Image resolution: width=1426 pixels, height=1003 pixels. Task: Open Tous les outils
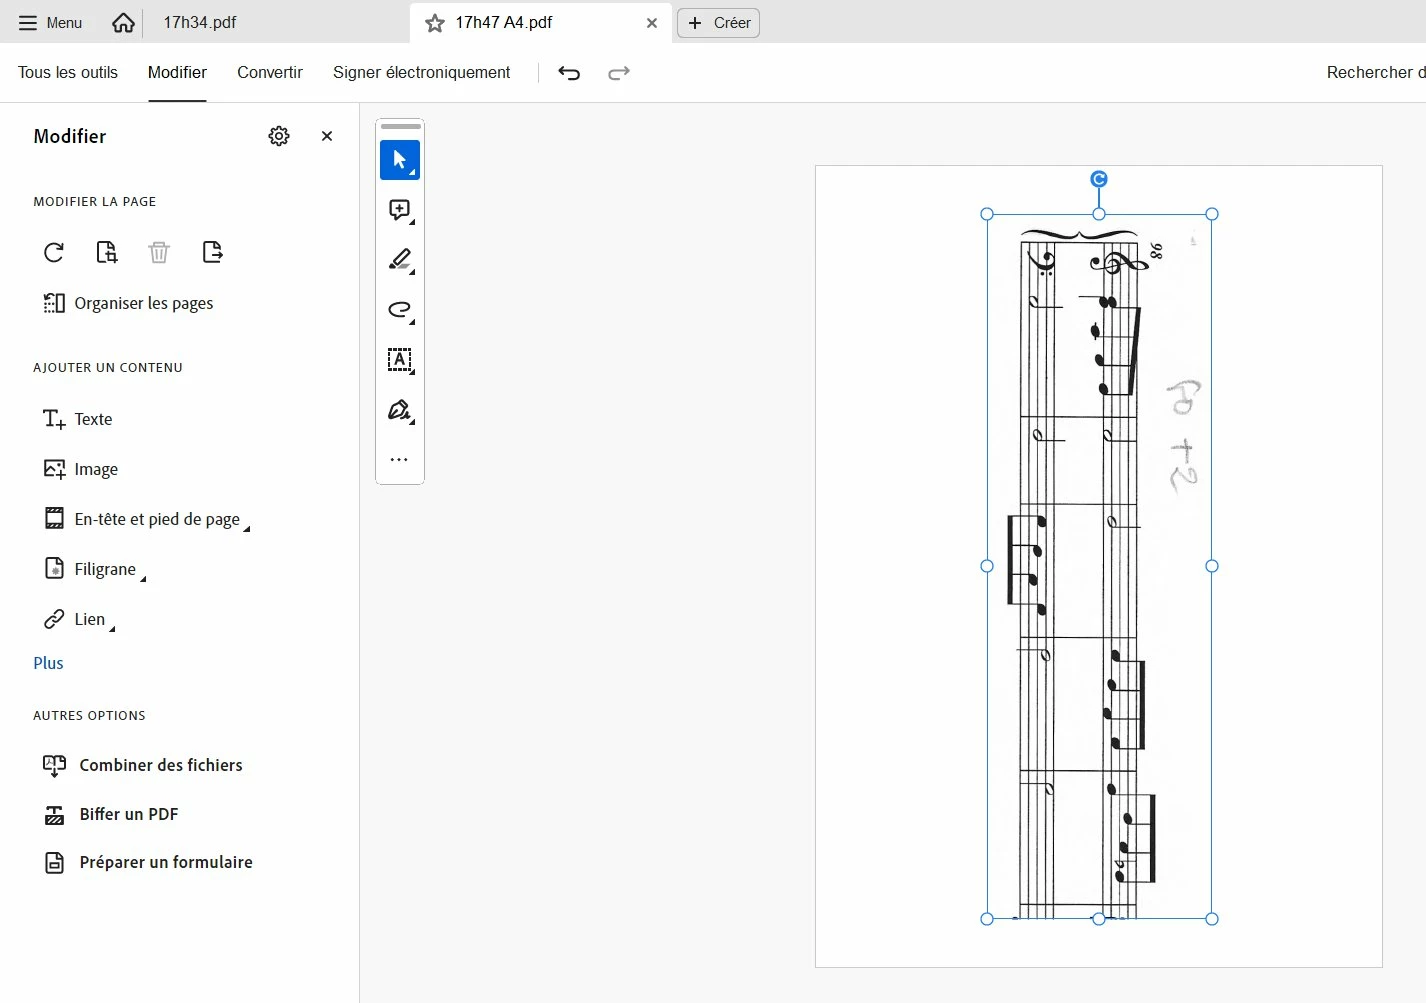[68, 72]
